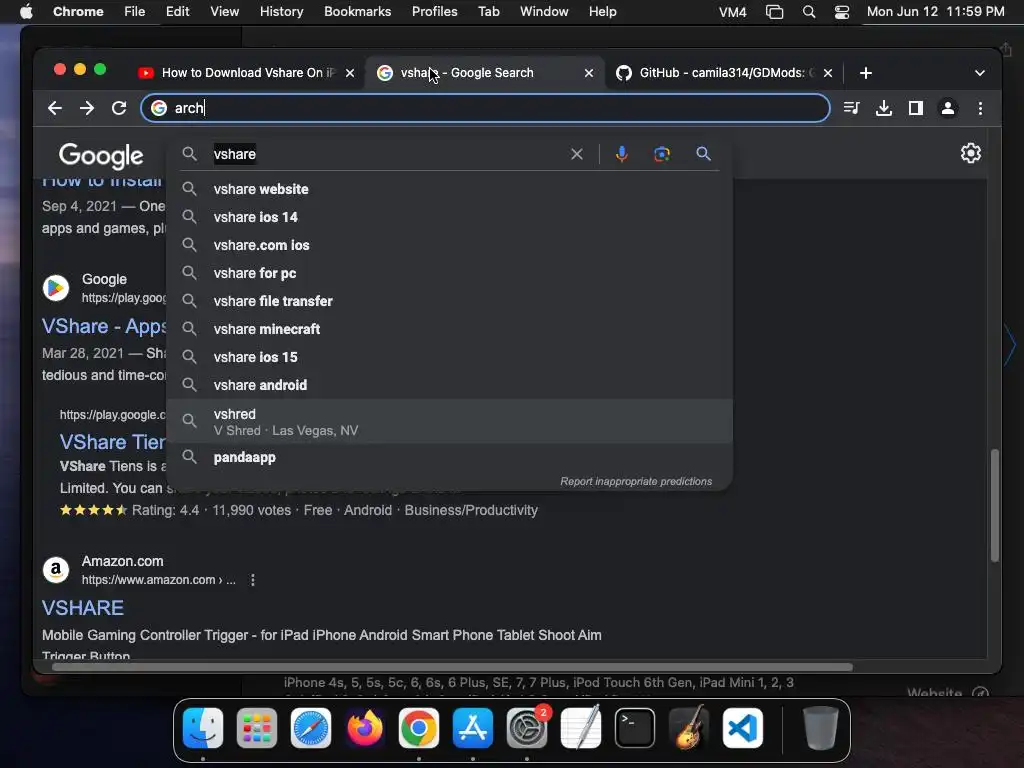Open the Trash in the Dock
1024x768 pixels.
[820, 728]
